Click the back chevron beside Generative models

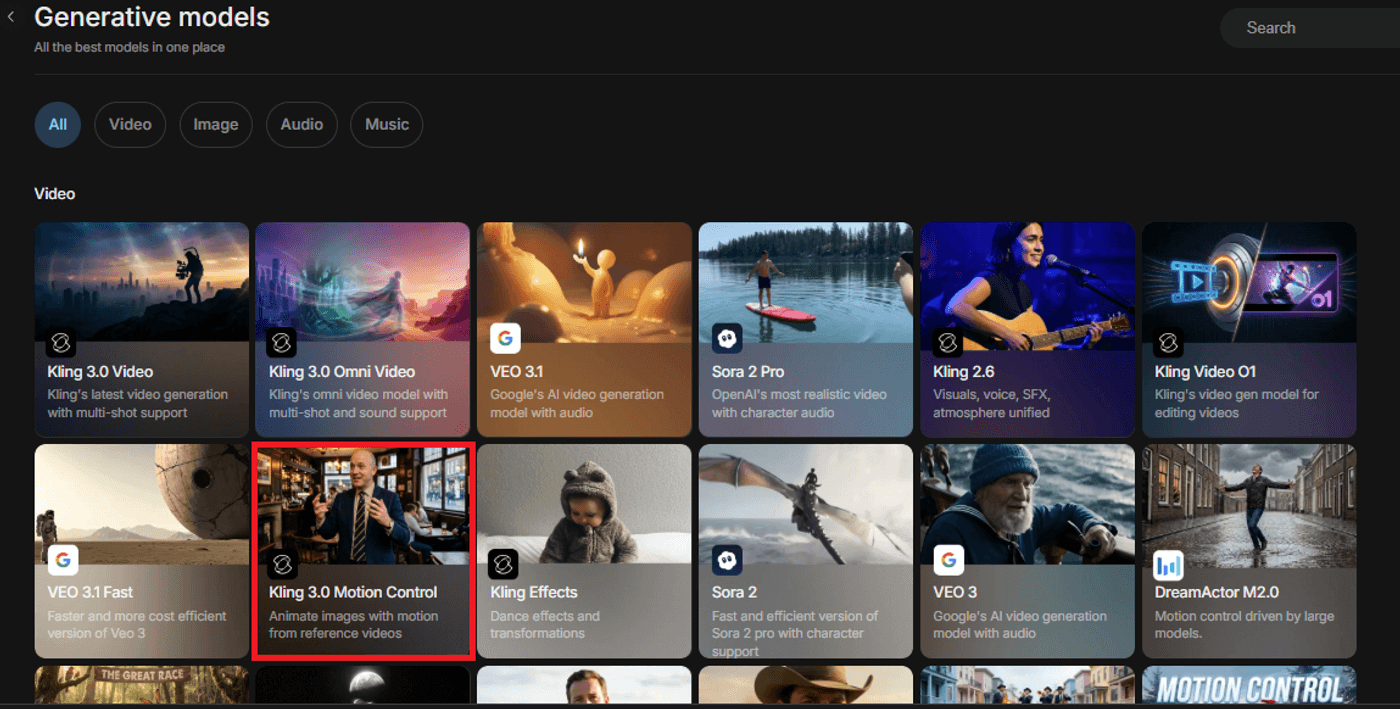tap(11, 17)
